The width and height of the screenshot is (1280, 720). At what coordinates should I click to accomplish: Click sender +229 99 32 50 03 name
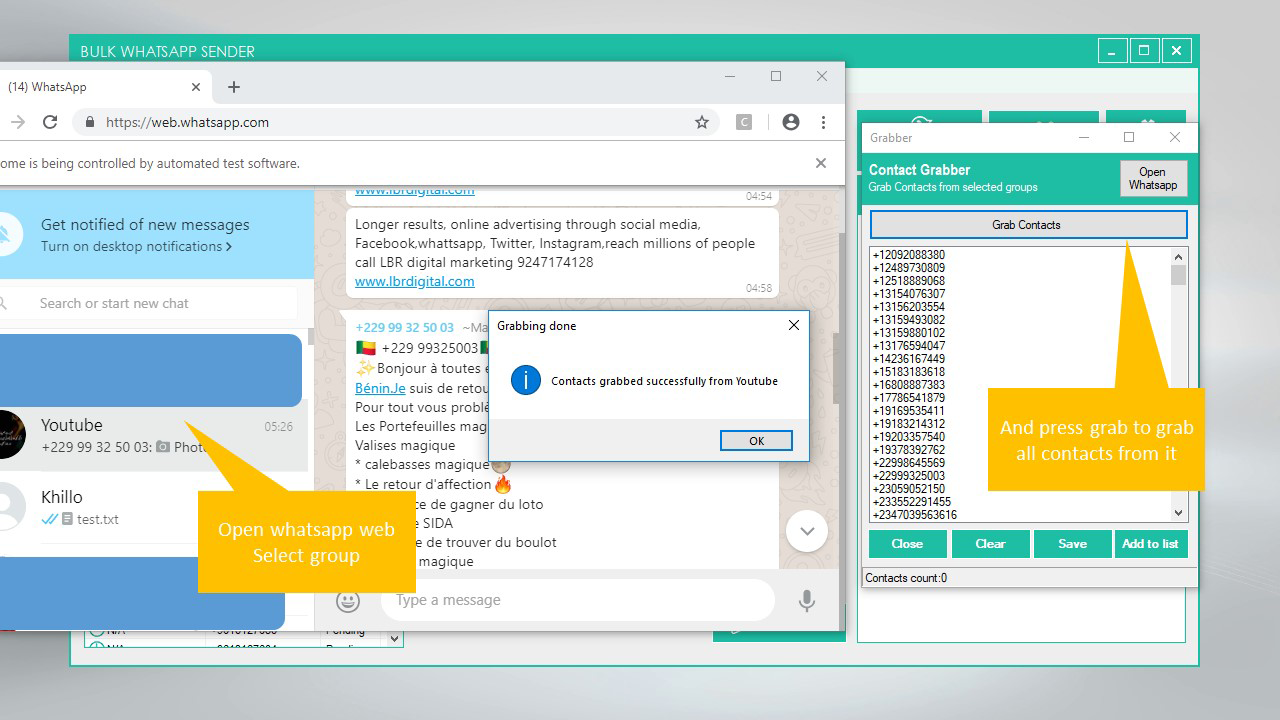point(404,327)
